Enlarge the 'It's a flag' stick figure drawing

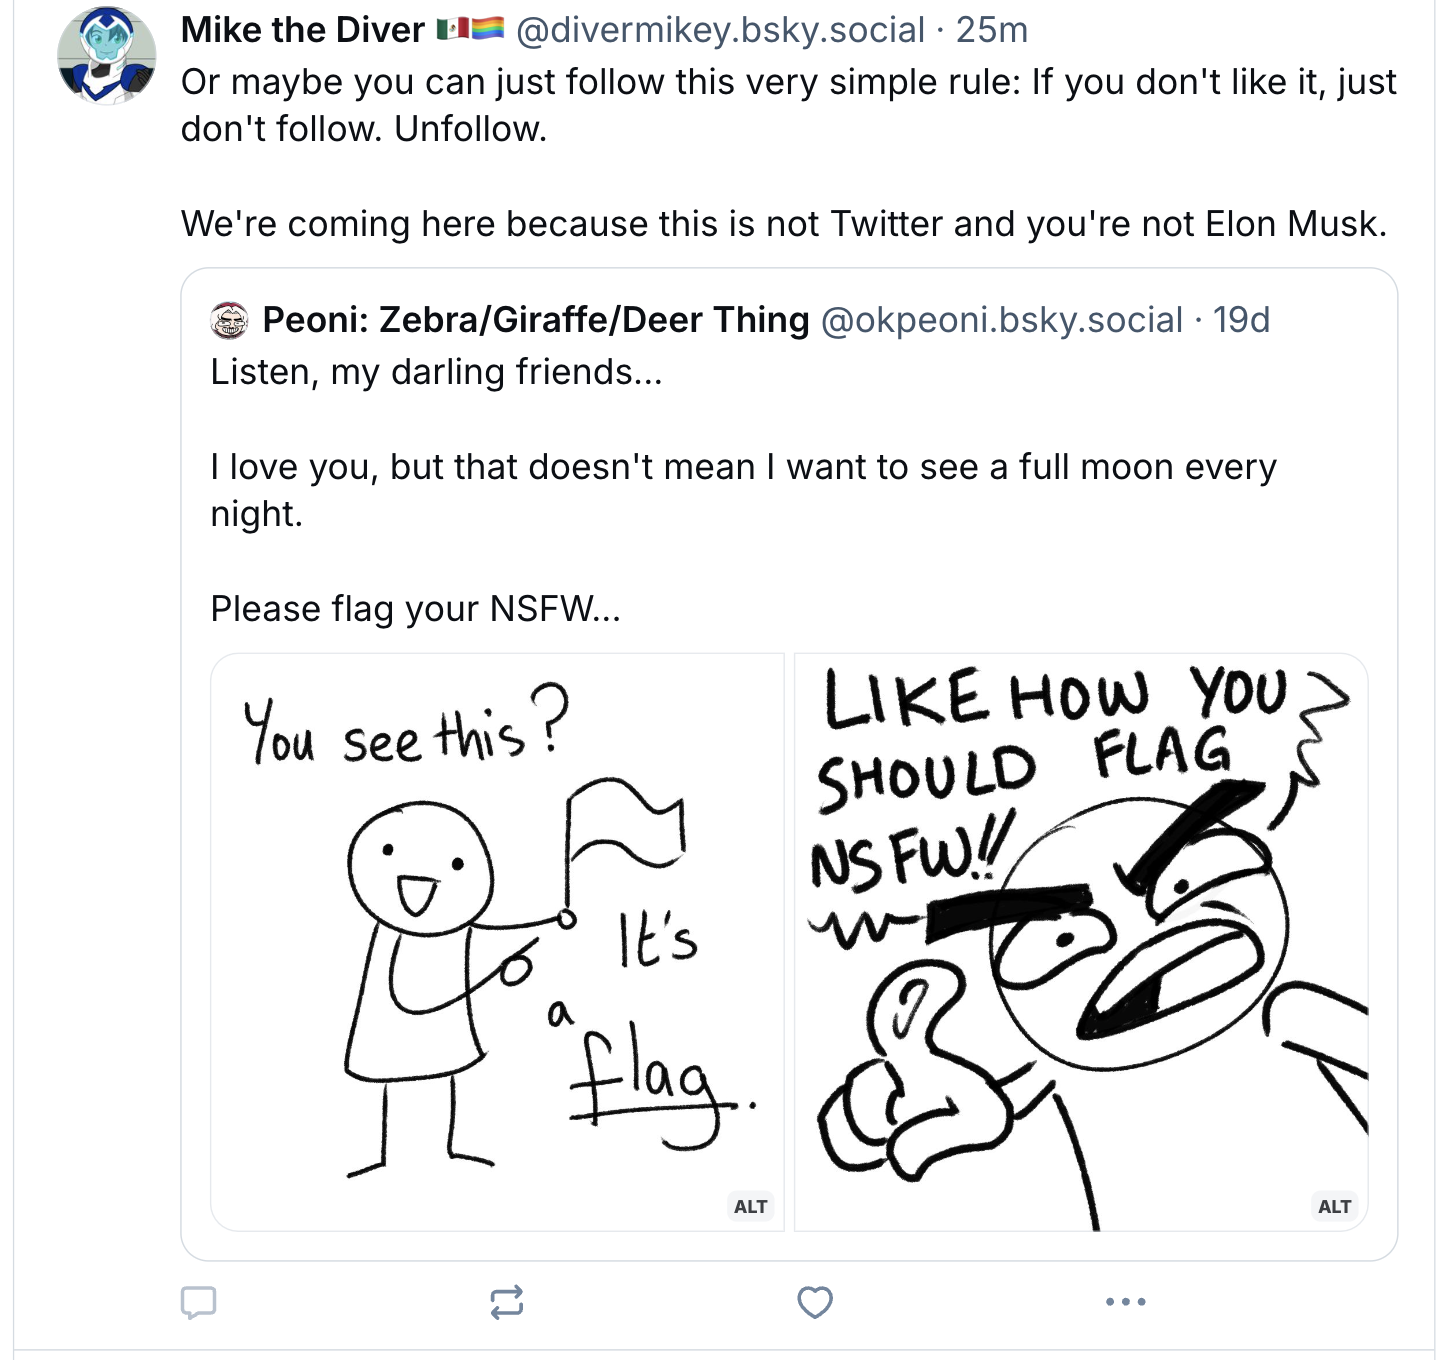[x=497, y=940]
